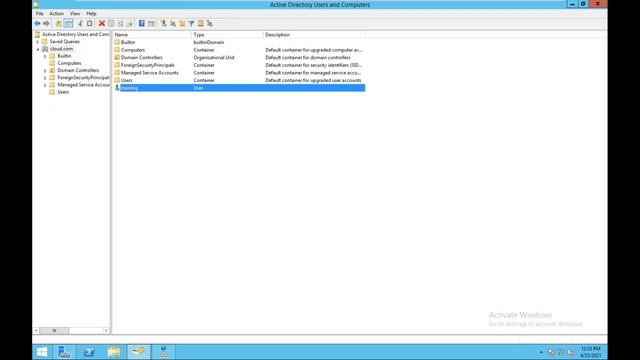The image size is (640, 360).
Task: Sort by the Description column header
Action: (314, 35)
